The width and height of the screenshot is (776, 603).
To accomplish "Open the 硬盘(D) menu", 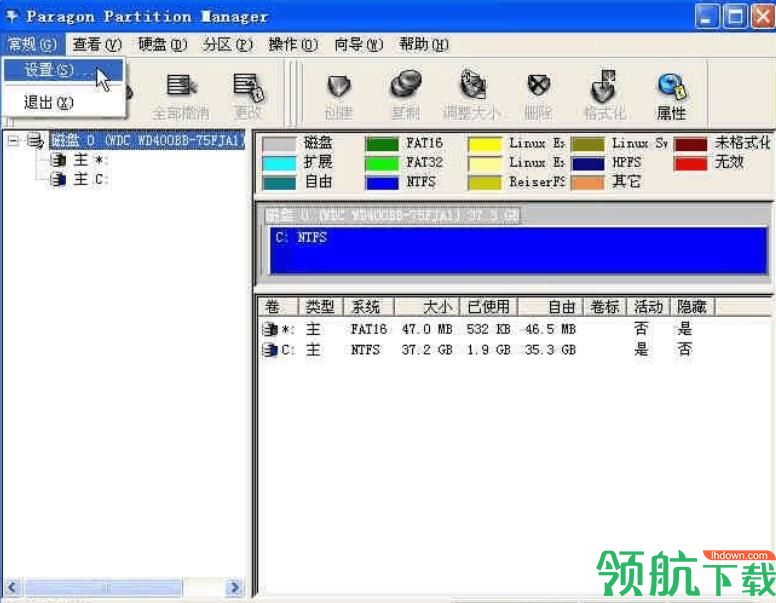I will pos(162,45).
